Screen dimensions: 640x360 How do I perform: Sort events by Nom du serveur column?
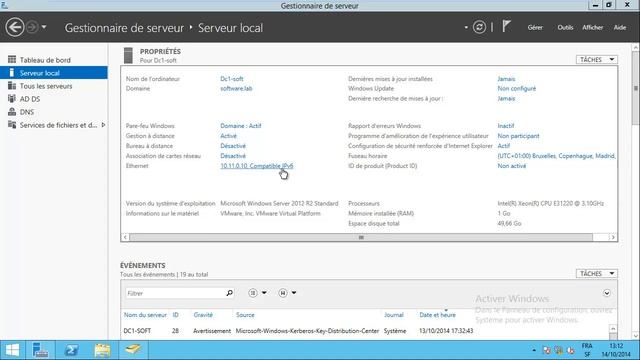tap(145, 315)
